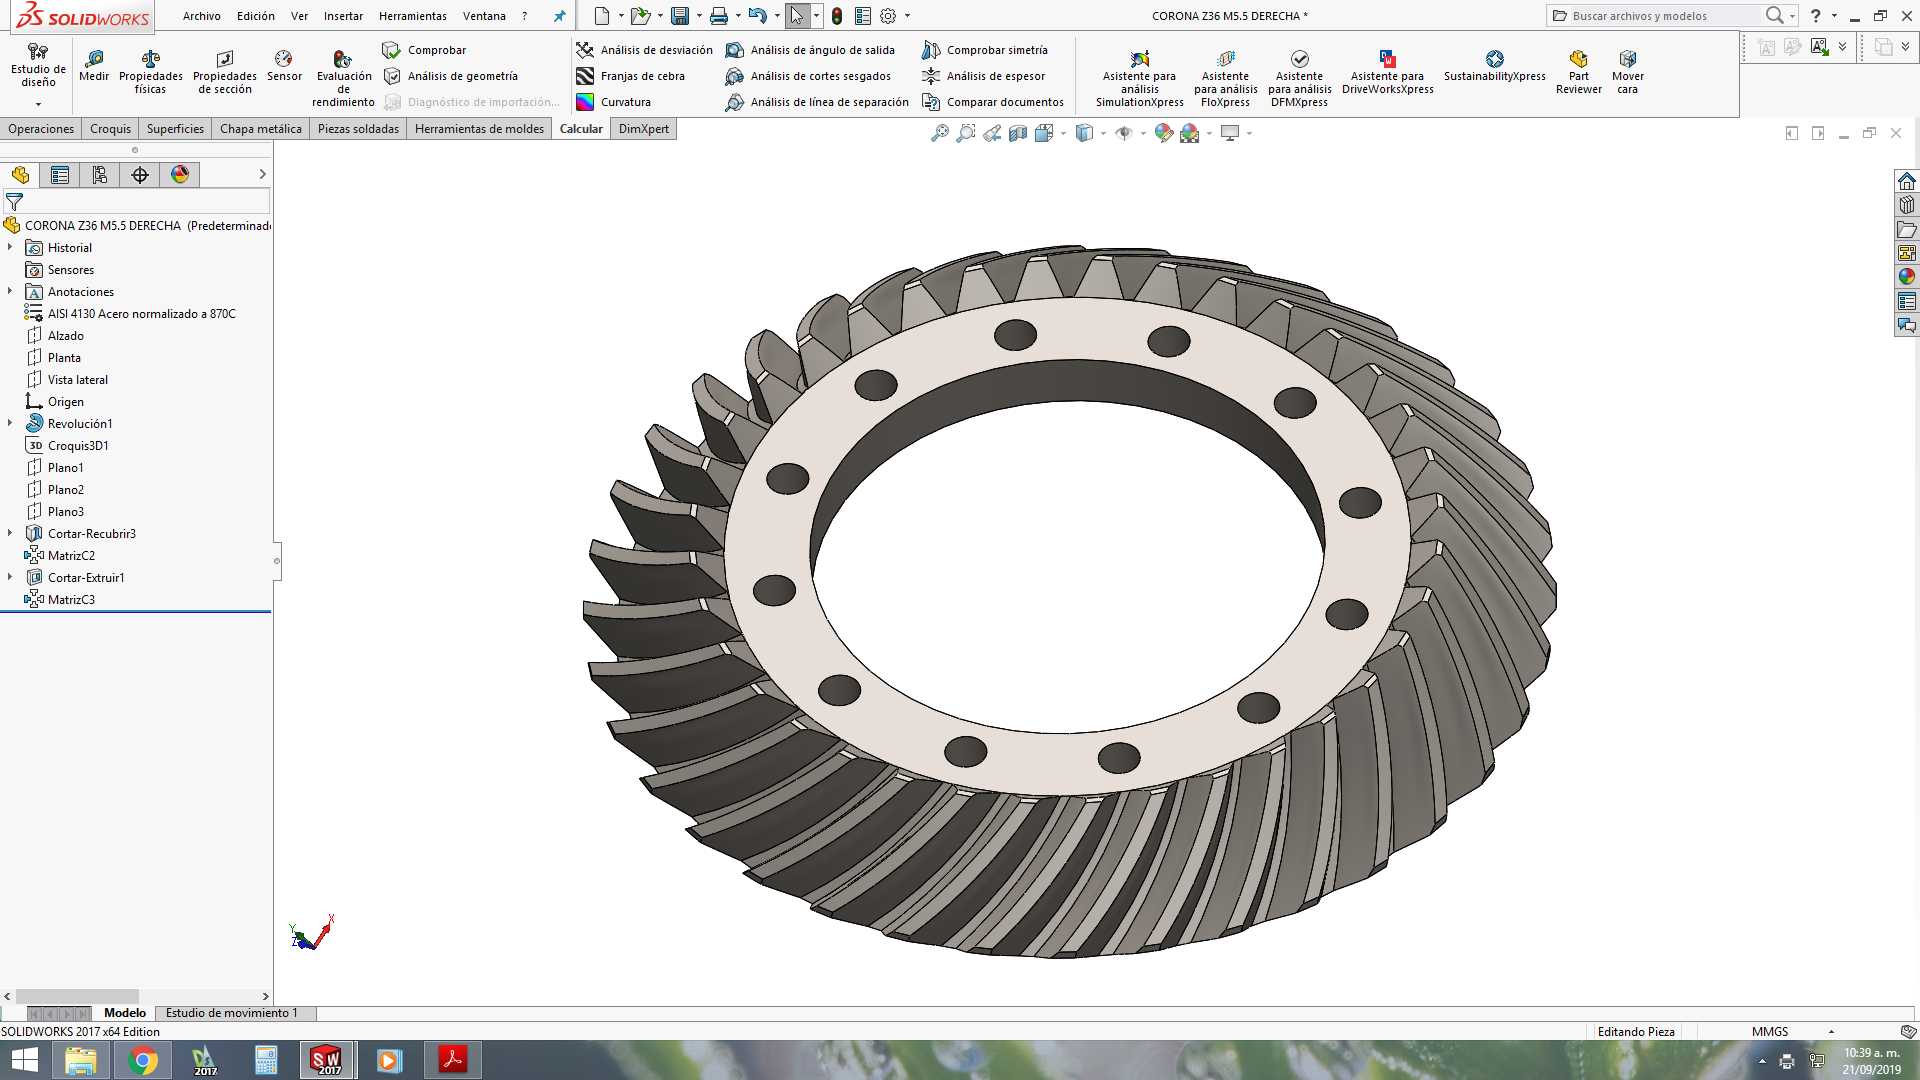This screenshot has width=1920, height=1080.
Task: Open the File properties list icon
Action: tap(863, 16)
